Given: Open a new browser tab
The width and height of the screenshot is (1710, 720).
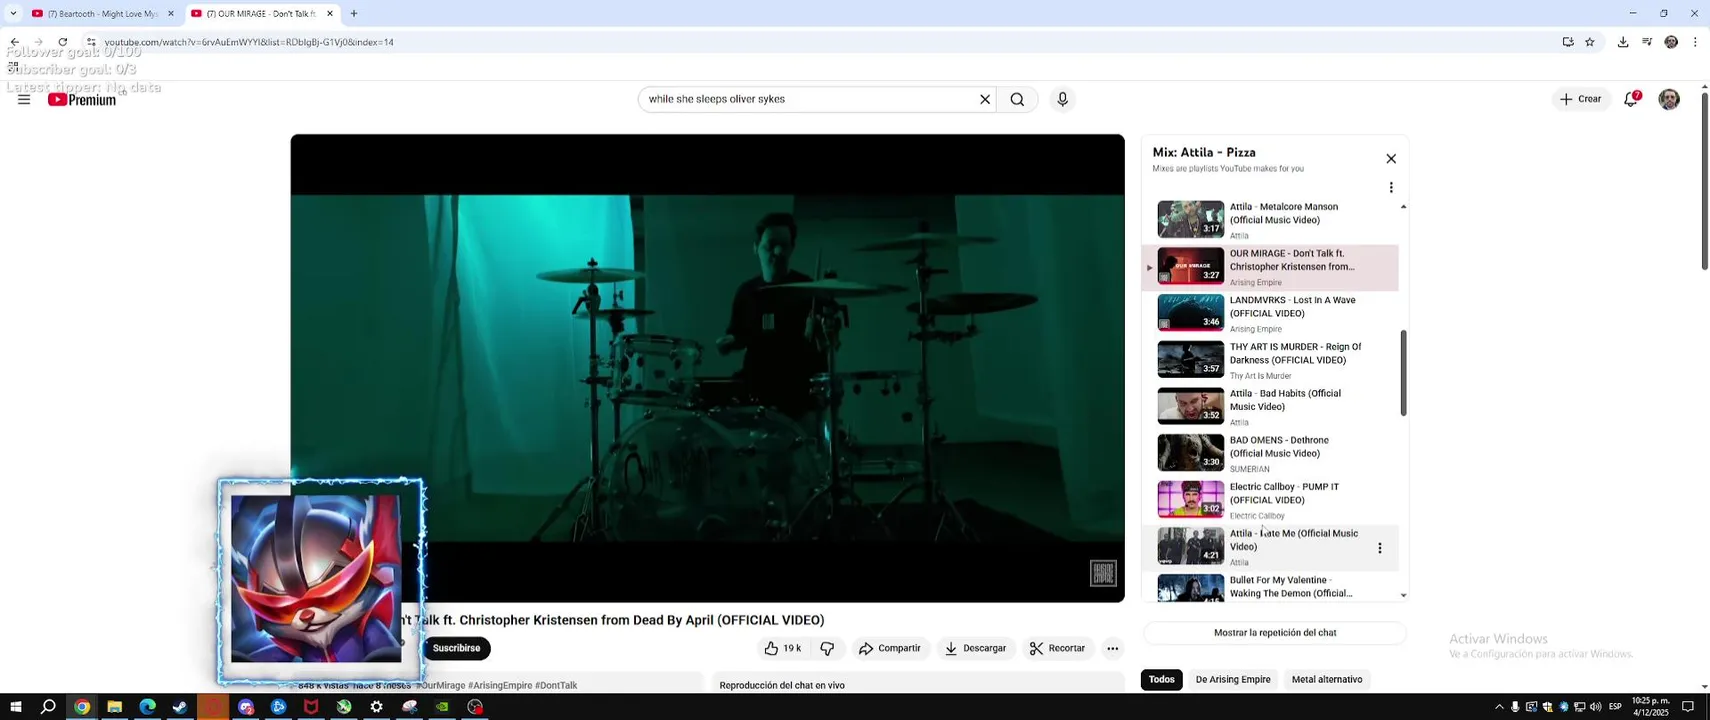Looking at the screenshot, I should pos(354,14).
